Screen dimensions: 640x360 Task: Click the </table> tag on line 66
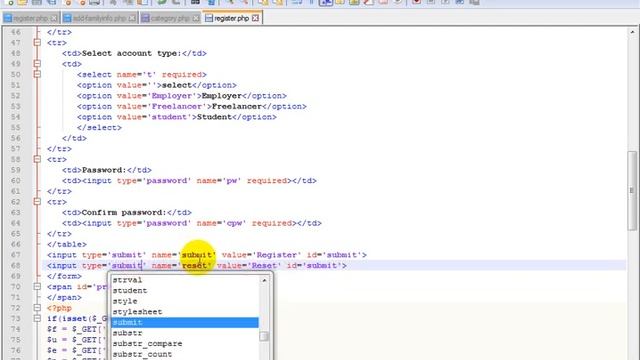pyautogui.click(x=67, y=244)
